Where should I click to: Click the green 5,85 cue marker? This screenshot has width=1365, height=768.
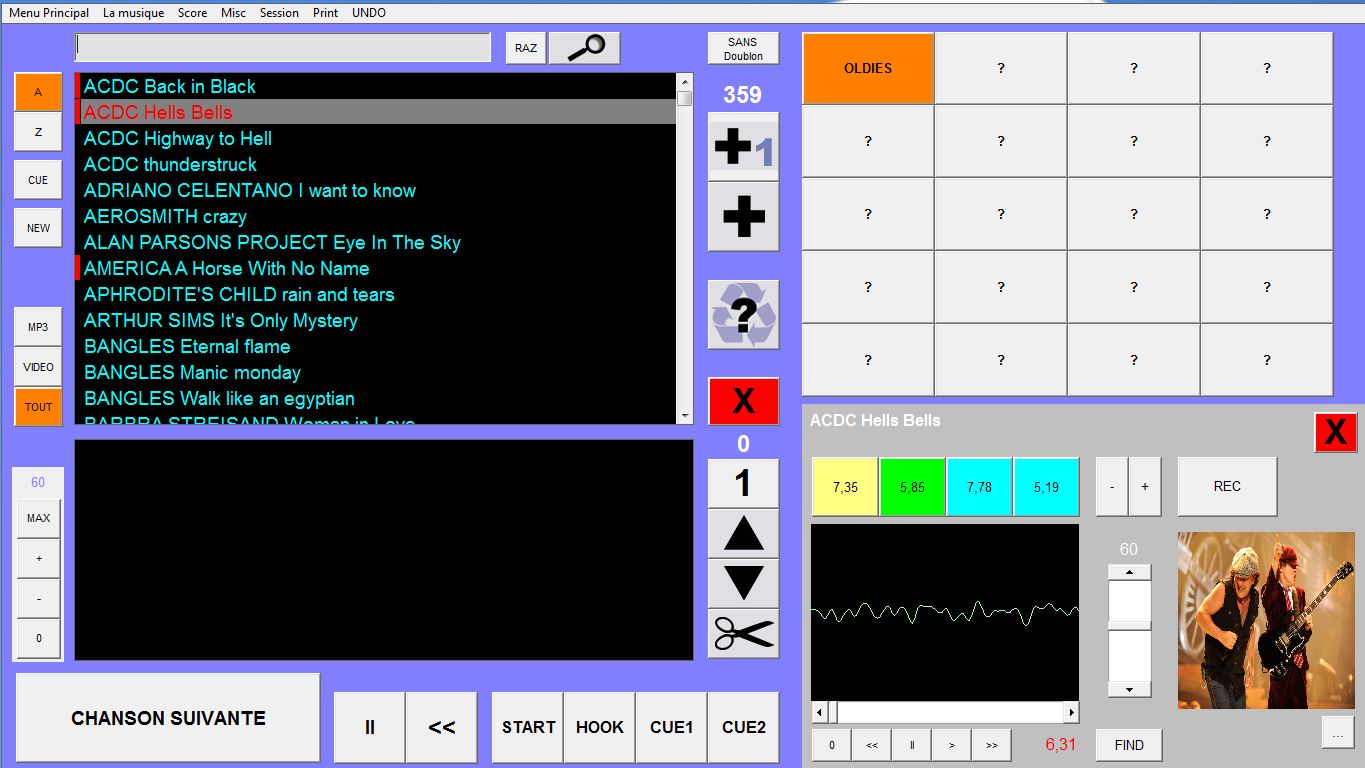coord(912,487)
